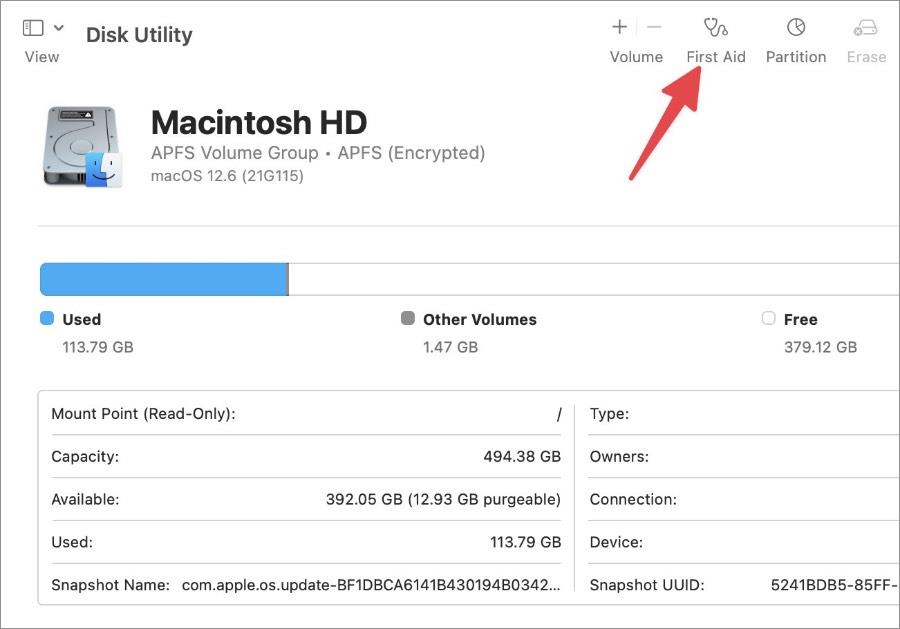Select '392.05 GB (12.93 GB purgeable)' value

[x=443, y=499]
